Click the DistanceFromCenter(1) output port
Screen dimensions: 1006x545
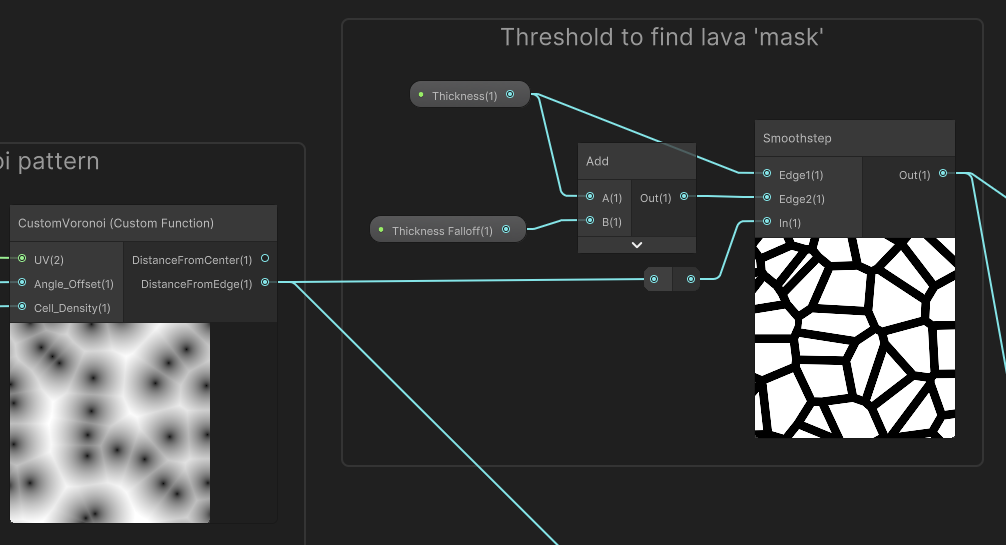[265, 259]
